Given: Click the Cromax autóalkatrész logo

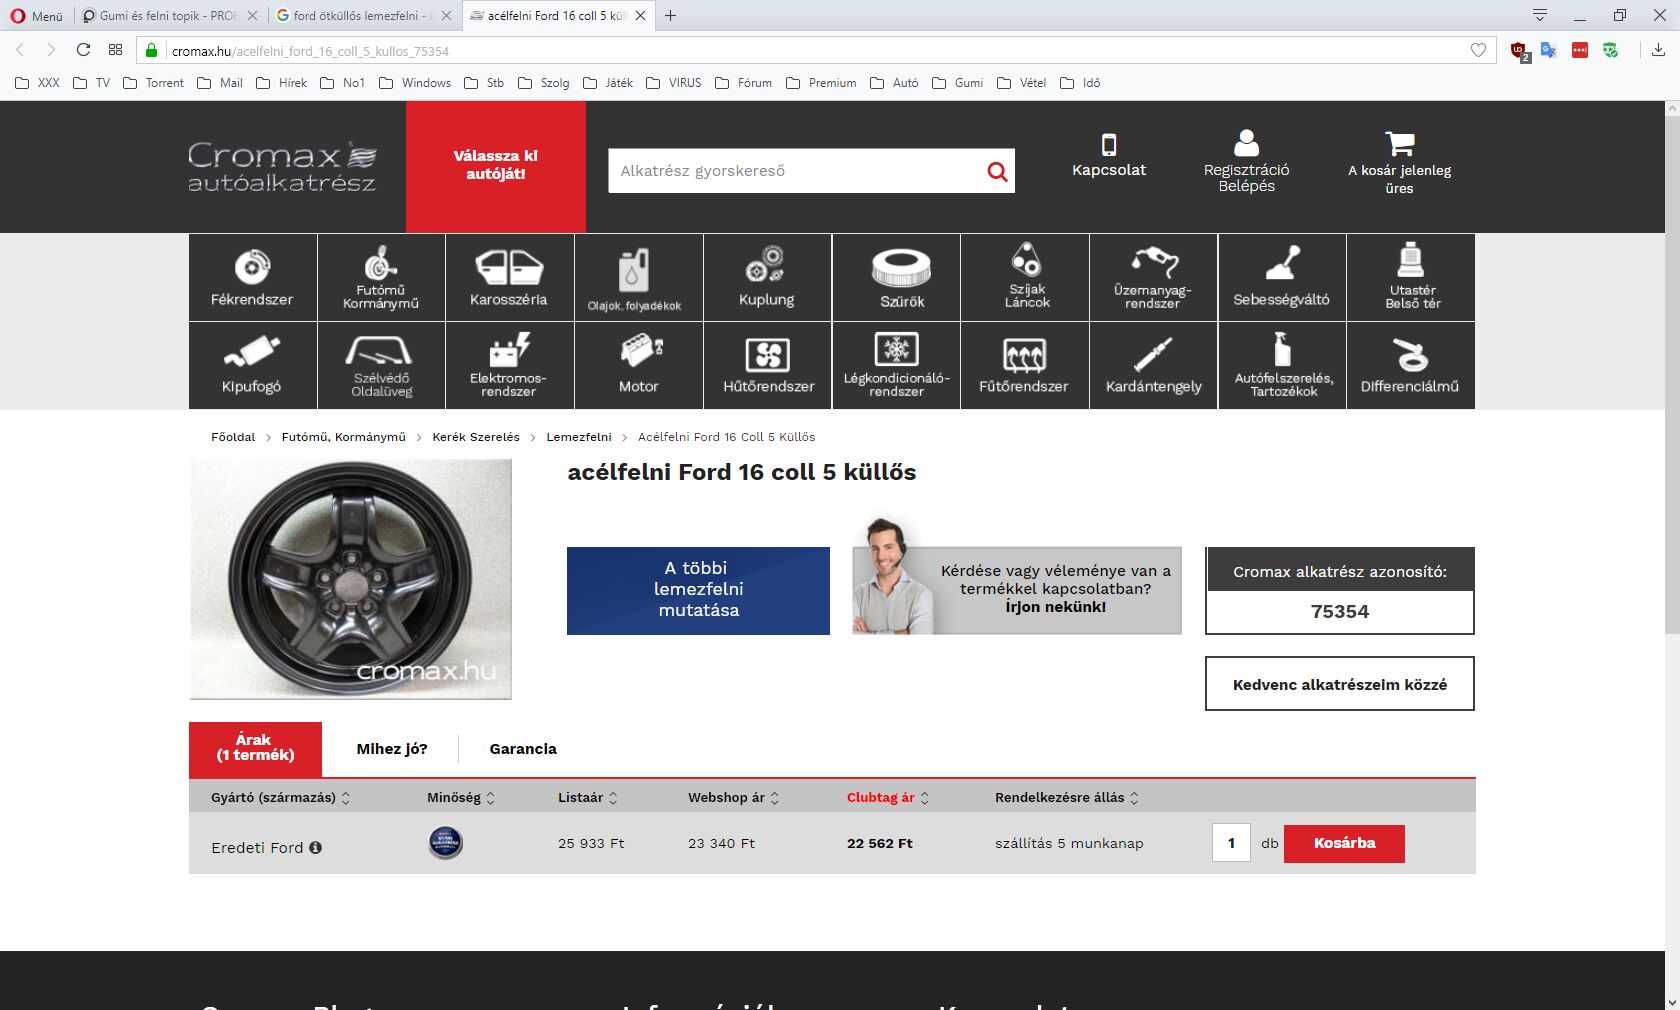Looking at the screenshot, I should pyautogui.click(x=283, y=166).
